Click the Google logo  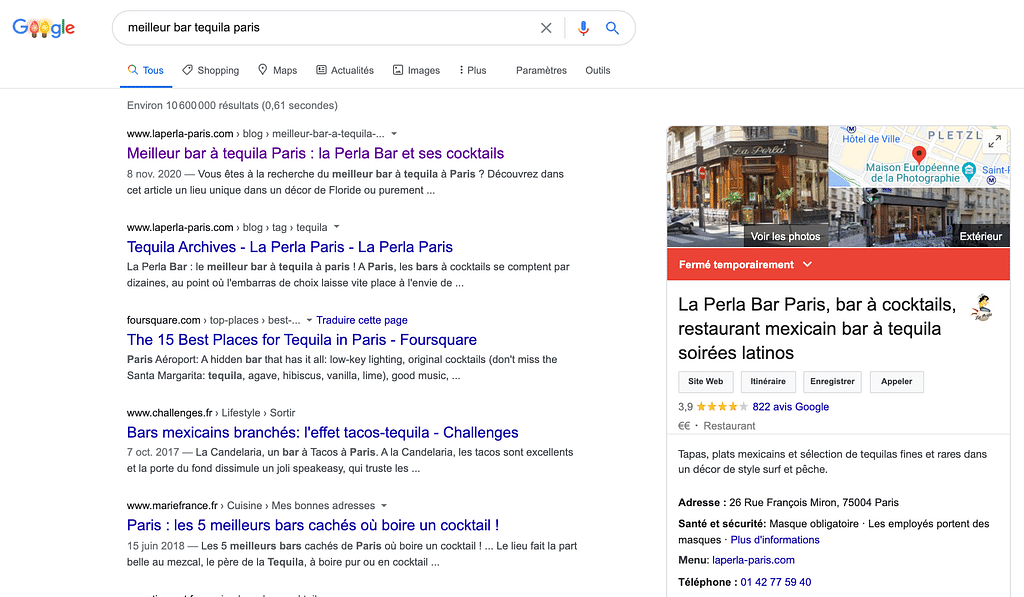(44, 28)
